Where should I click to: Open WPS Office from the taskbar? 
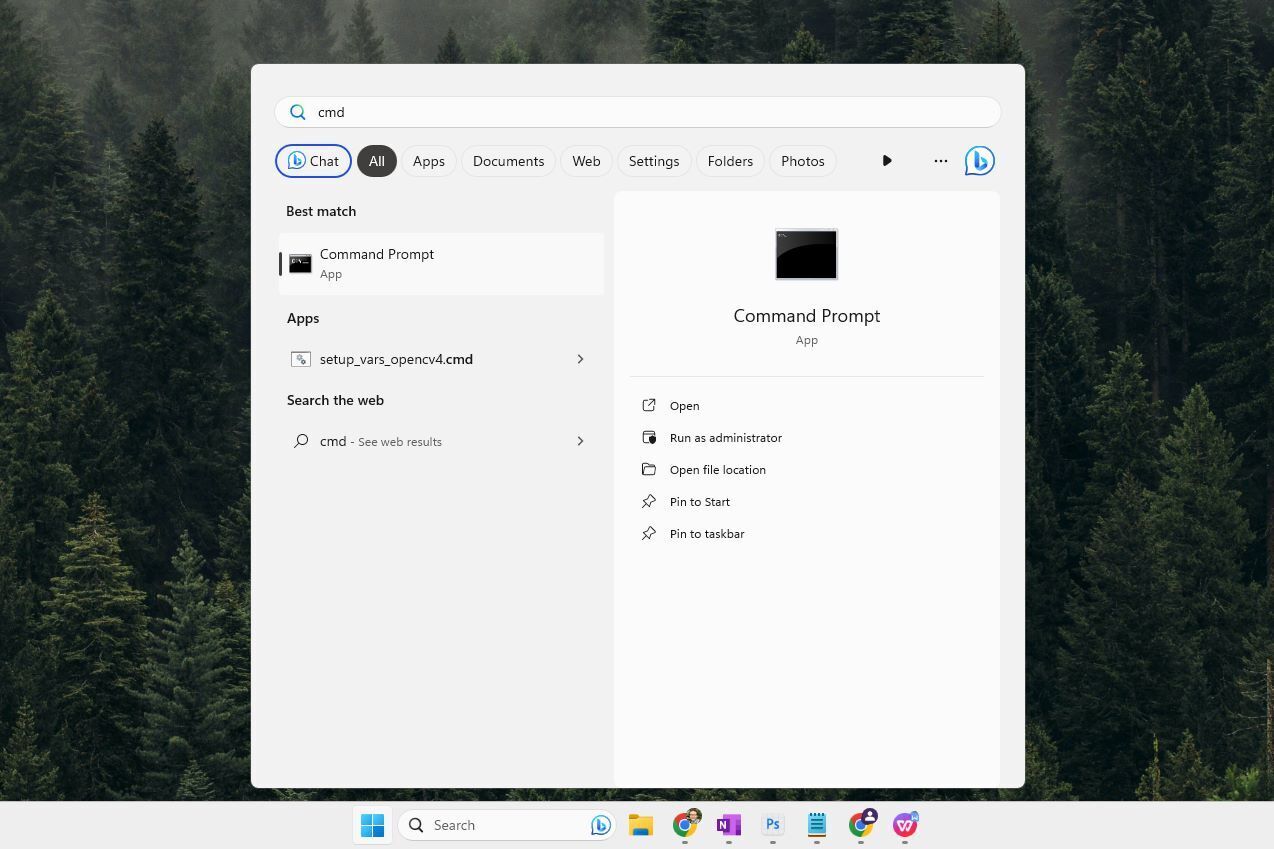pyautogui.click(x=905, y=825)
